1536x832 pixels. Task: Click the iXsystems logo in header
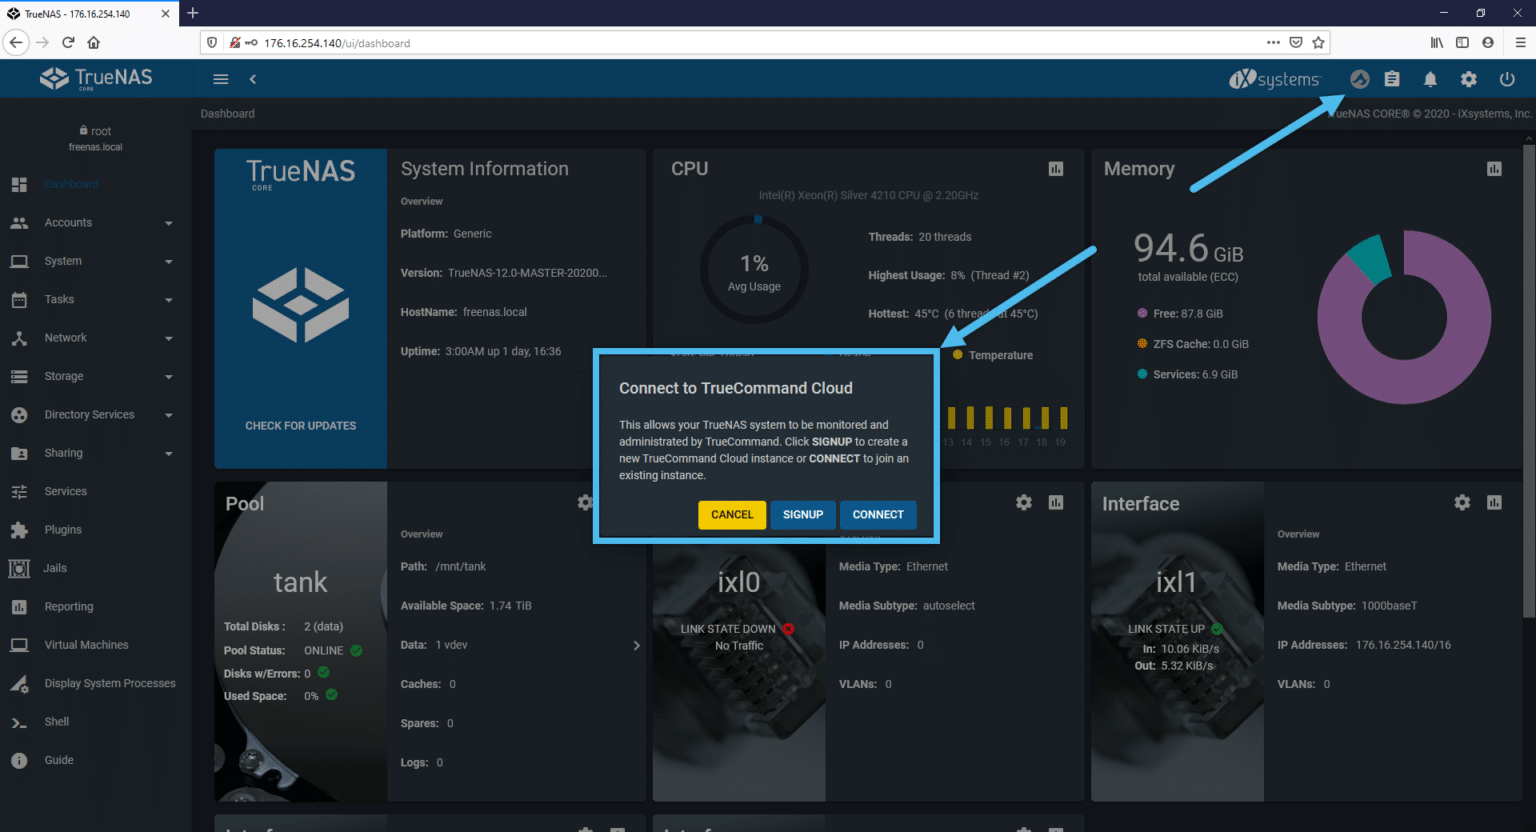pyautogui.click(x=1275, y=79)
